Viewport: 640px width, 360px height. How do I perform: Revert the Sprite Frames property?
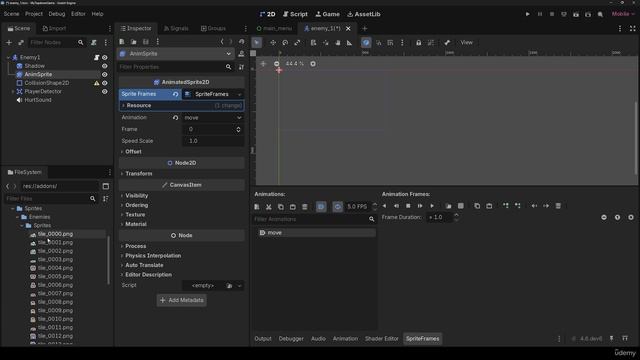[x=175, y=94]
